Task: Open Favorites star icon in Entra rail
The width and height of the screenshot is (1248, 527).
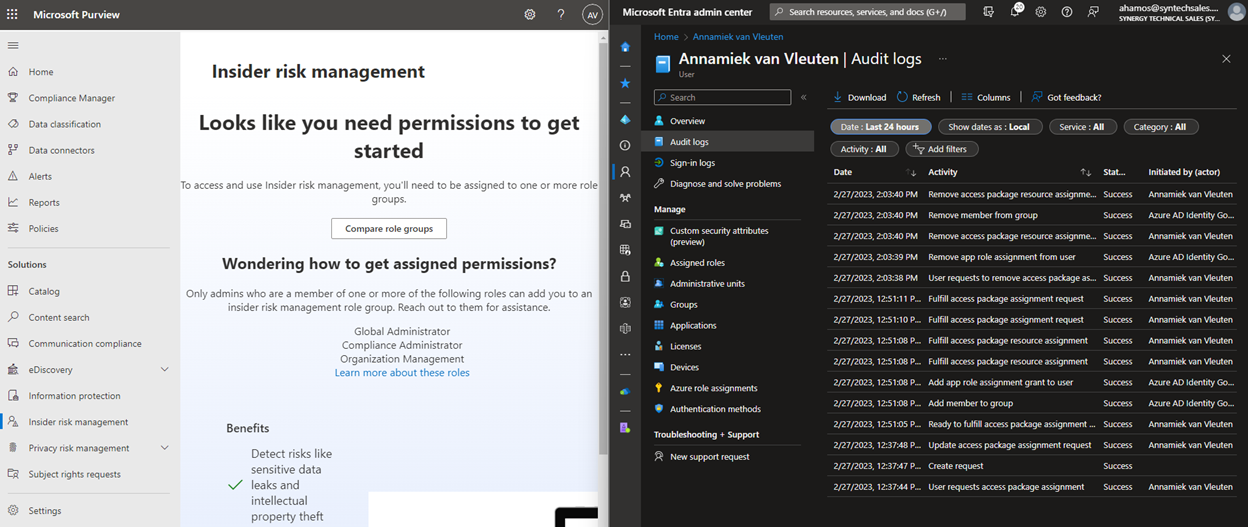Action: coord(625,83)
